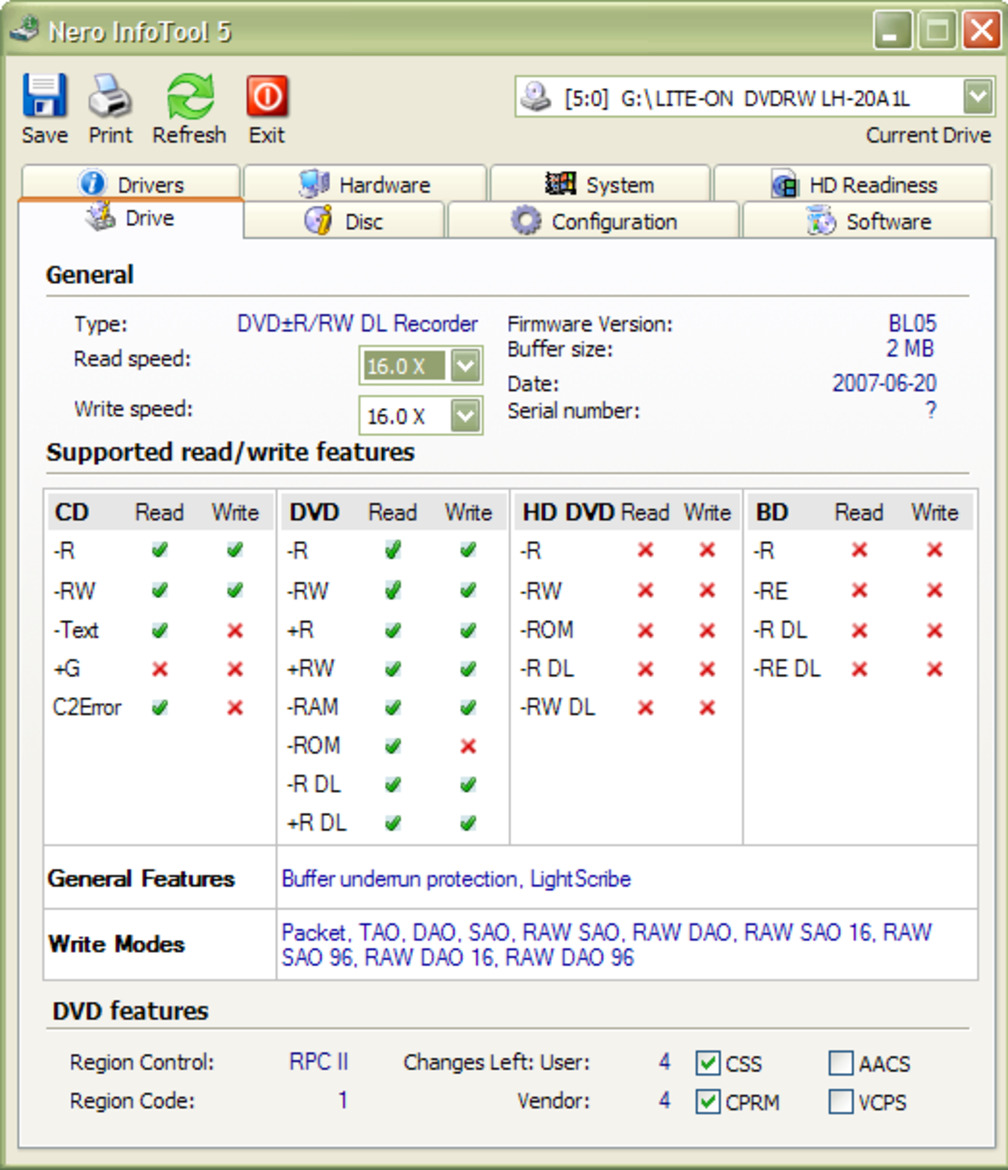
Task: Click the Save floppy disk icon
Action: [x=44, y=95]
